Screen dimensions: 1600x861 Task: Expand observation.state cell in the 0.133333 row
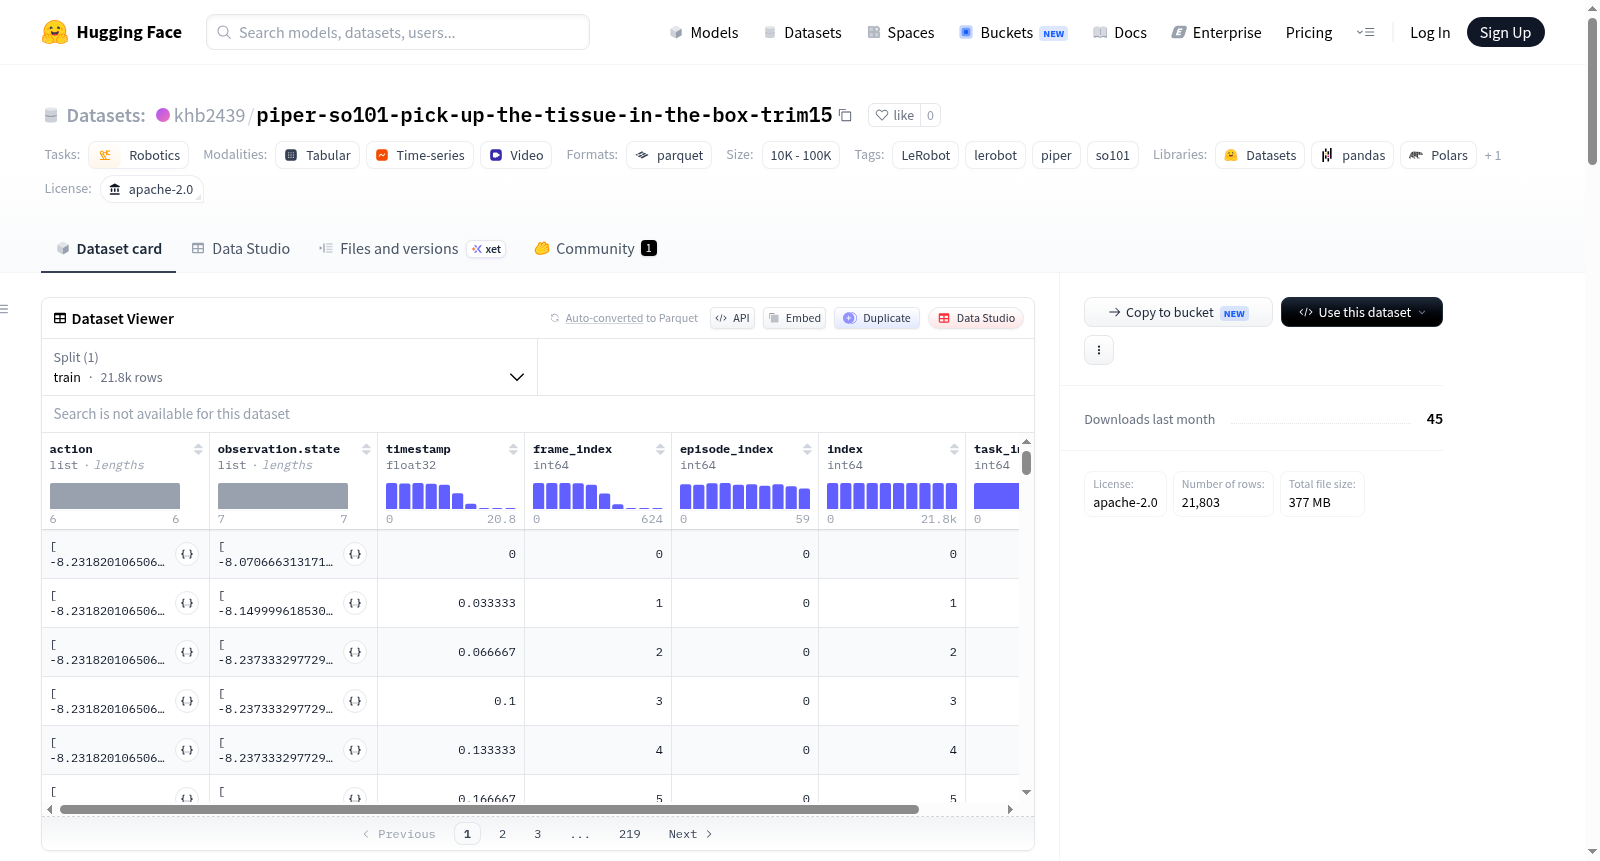pos(355,750)
